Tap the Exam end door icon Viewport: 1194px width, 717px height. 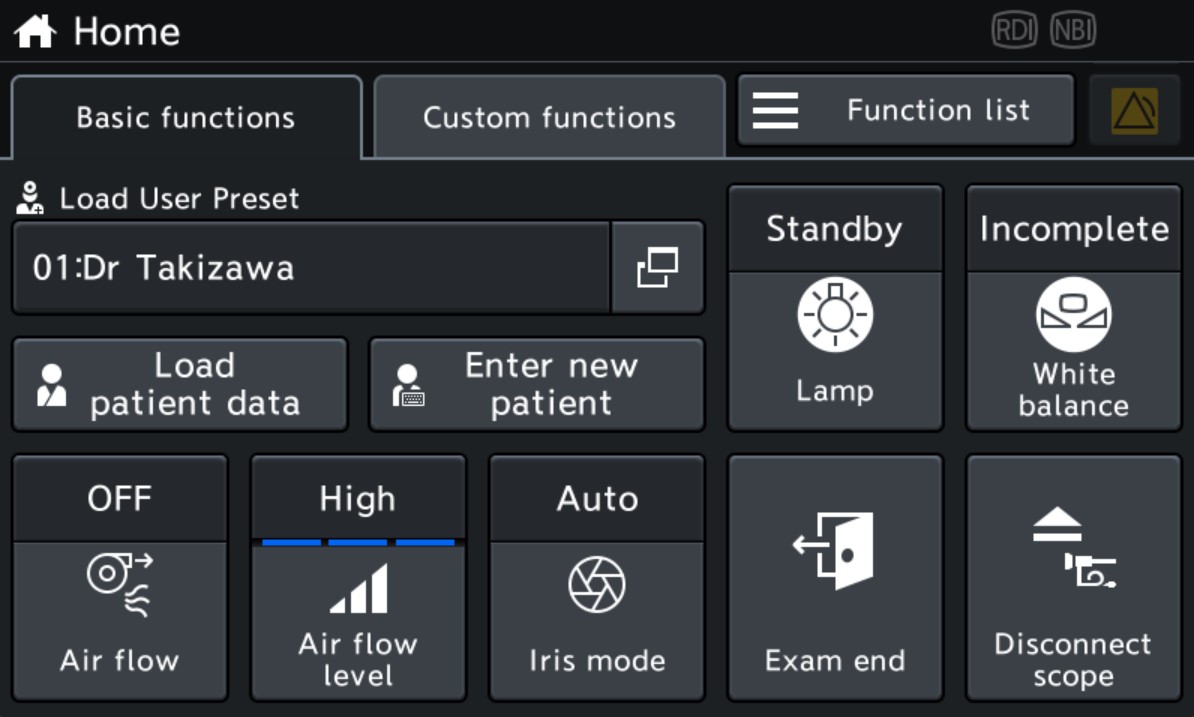pyautogui.click(x=835, y=550)
